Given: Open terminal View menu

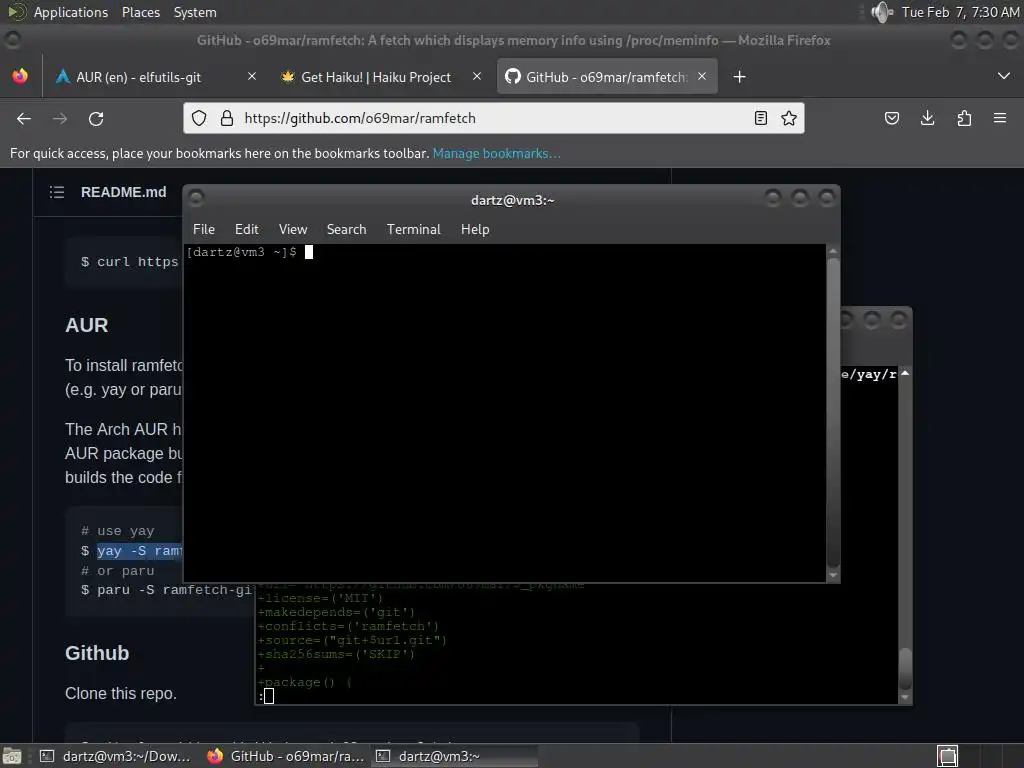Looking at the screenshot, I should coord(293,229).
